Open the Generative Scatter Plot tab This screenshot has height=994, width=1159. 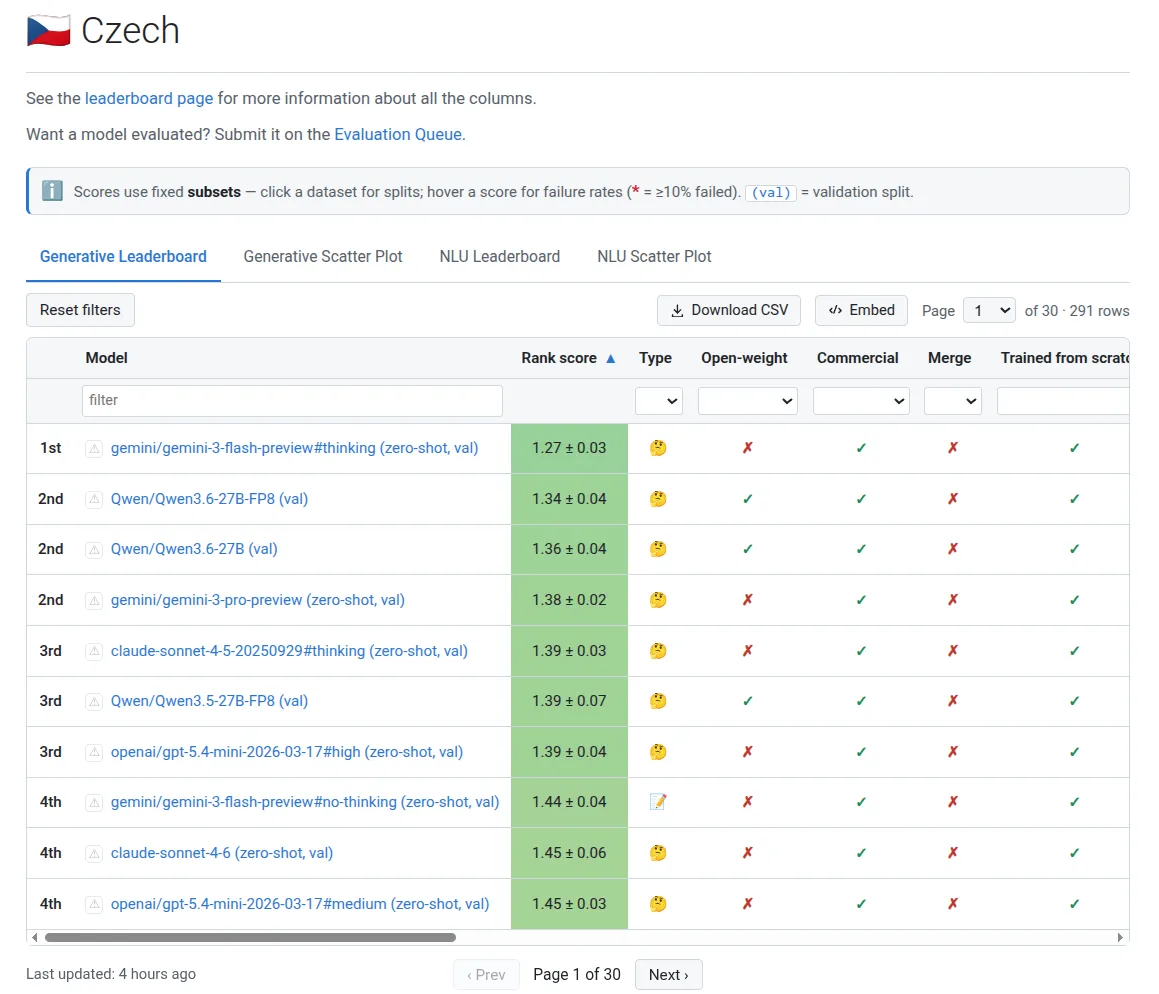pyautogui.click(x=323, y=256)
